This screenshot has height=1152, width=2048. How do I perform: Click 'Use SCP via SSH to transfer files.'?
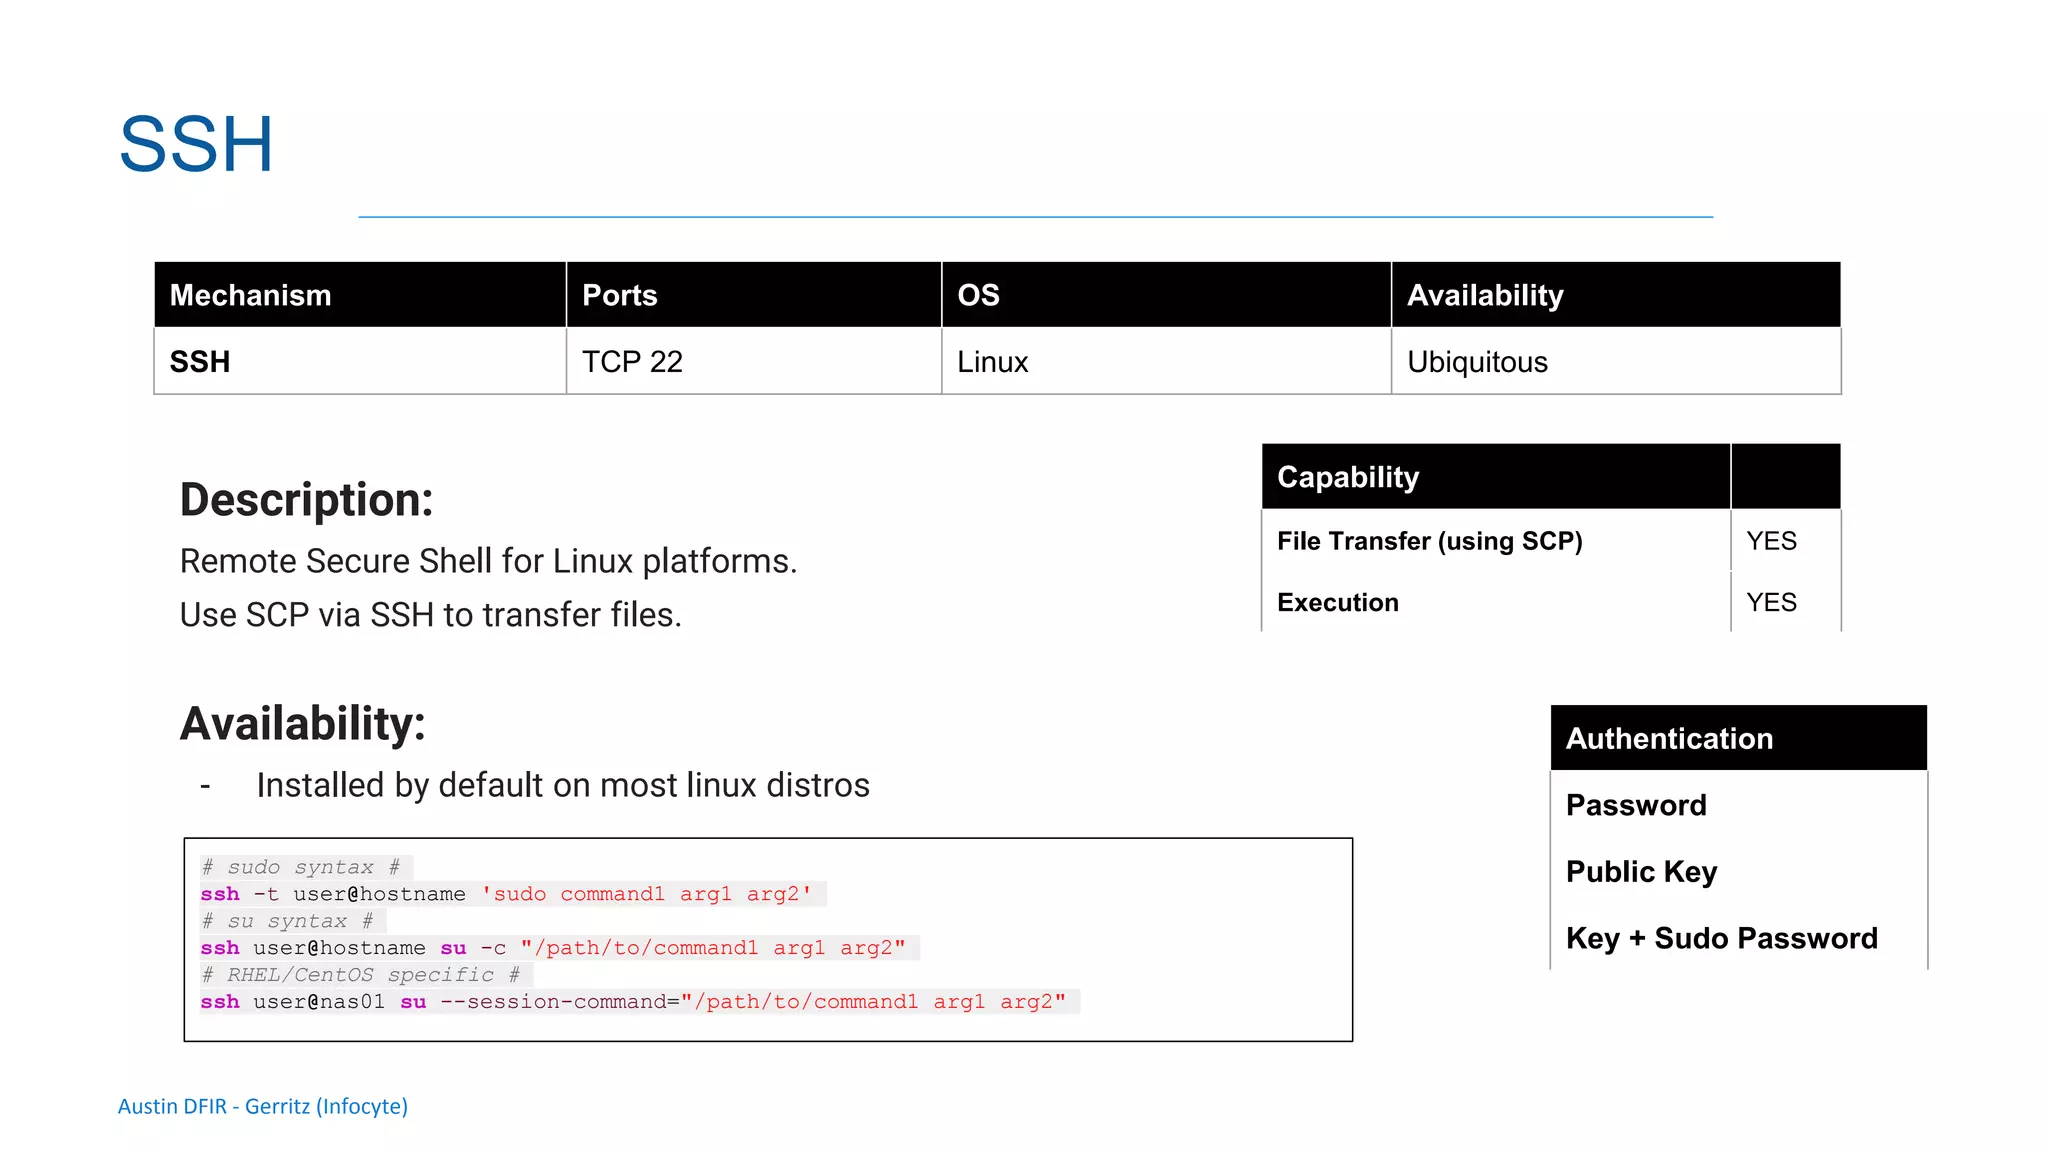[x=430, y=615]
